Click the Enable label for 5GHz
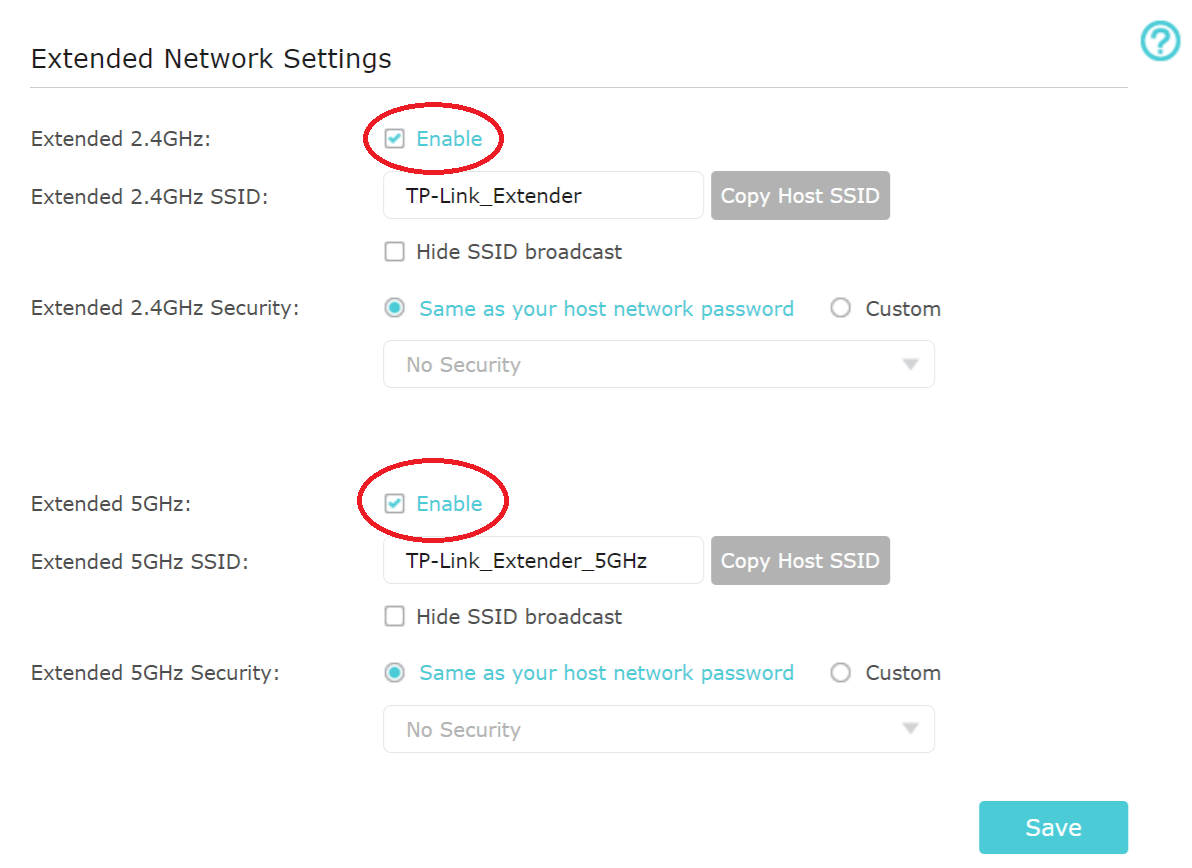The width and height of the screenshot is (1192, 868). click(449, 504)
